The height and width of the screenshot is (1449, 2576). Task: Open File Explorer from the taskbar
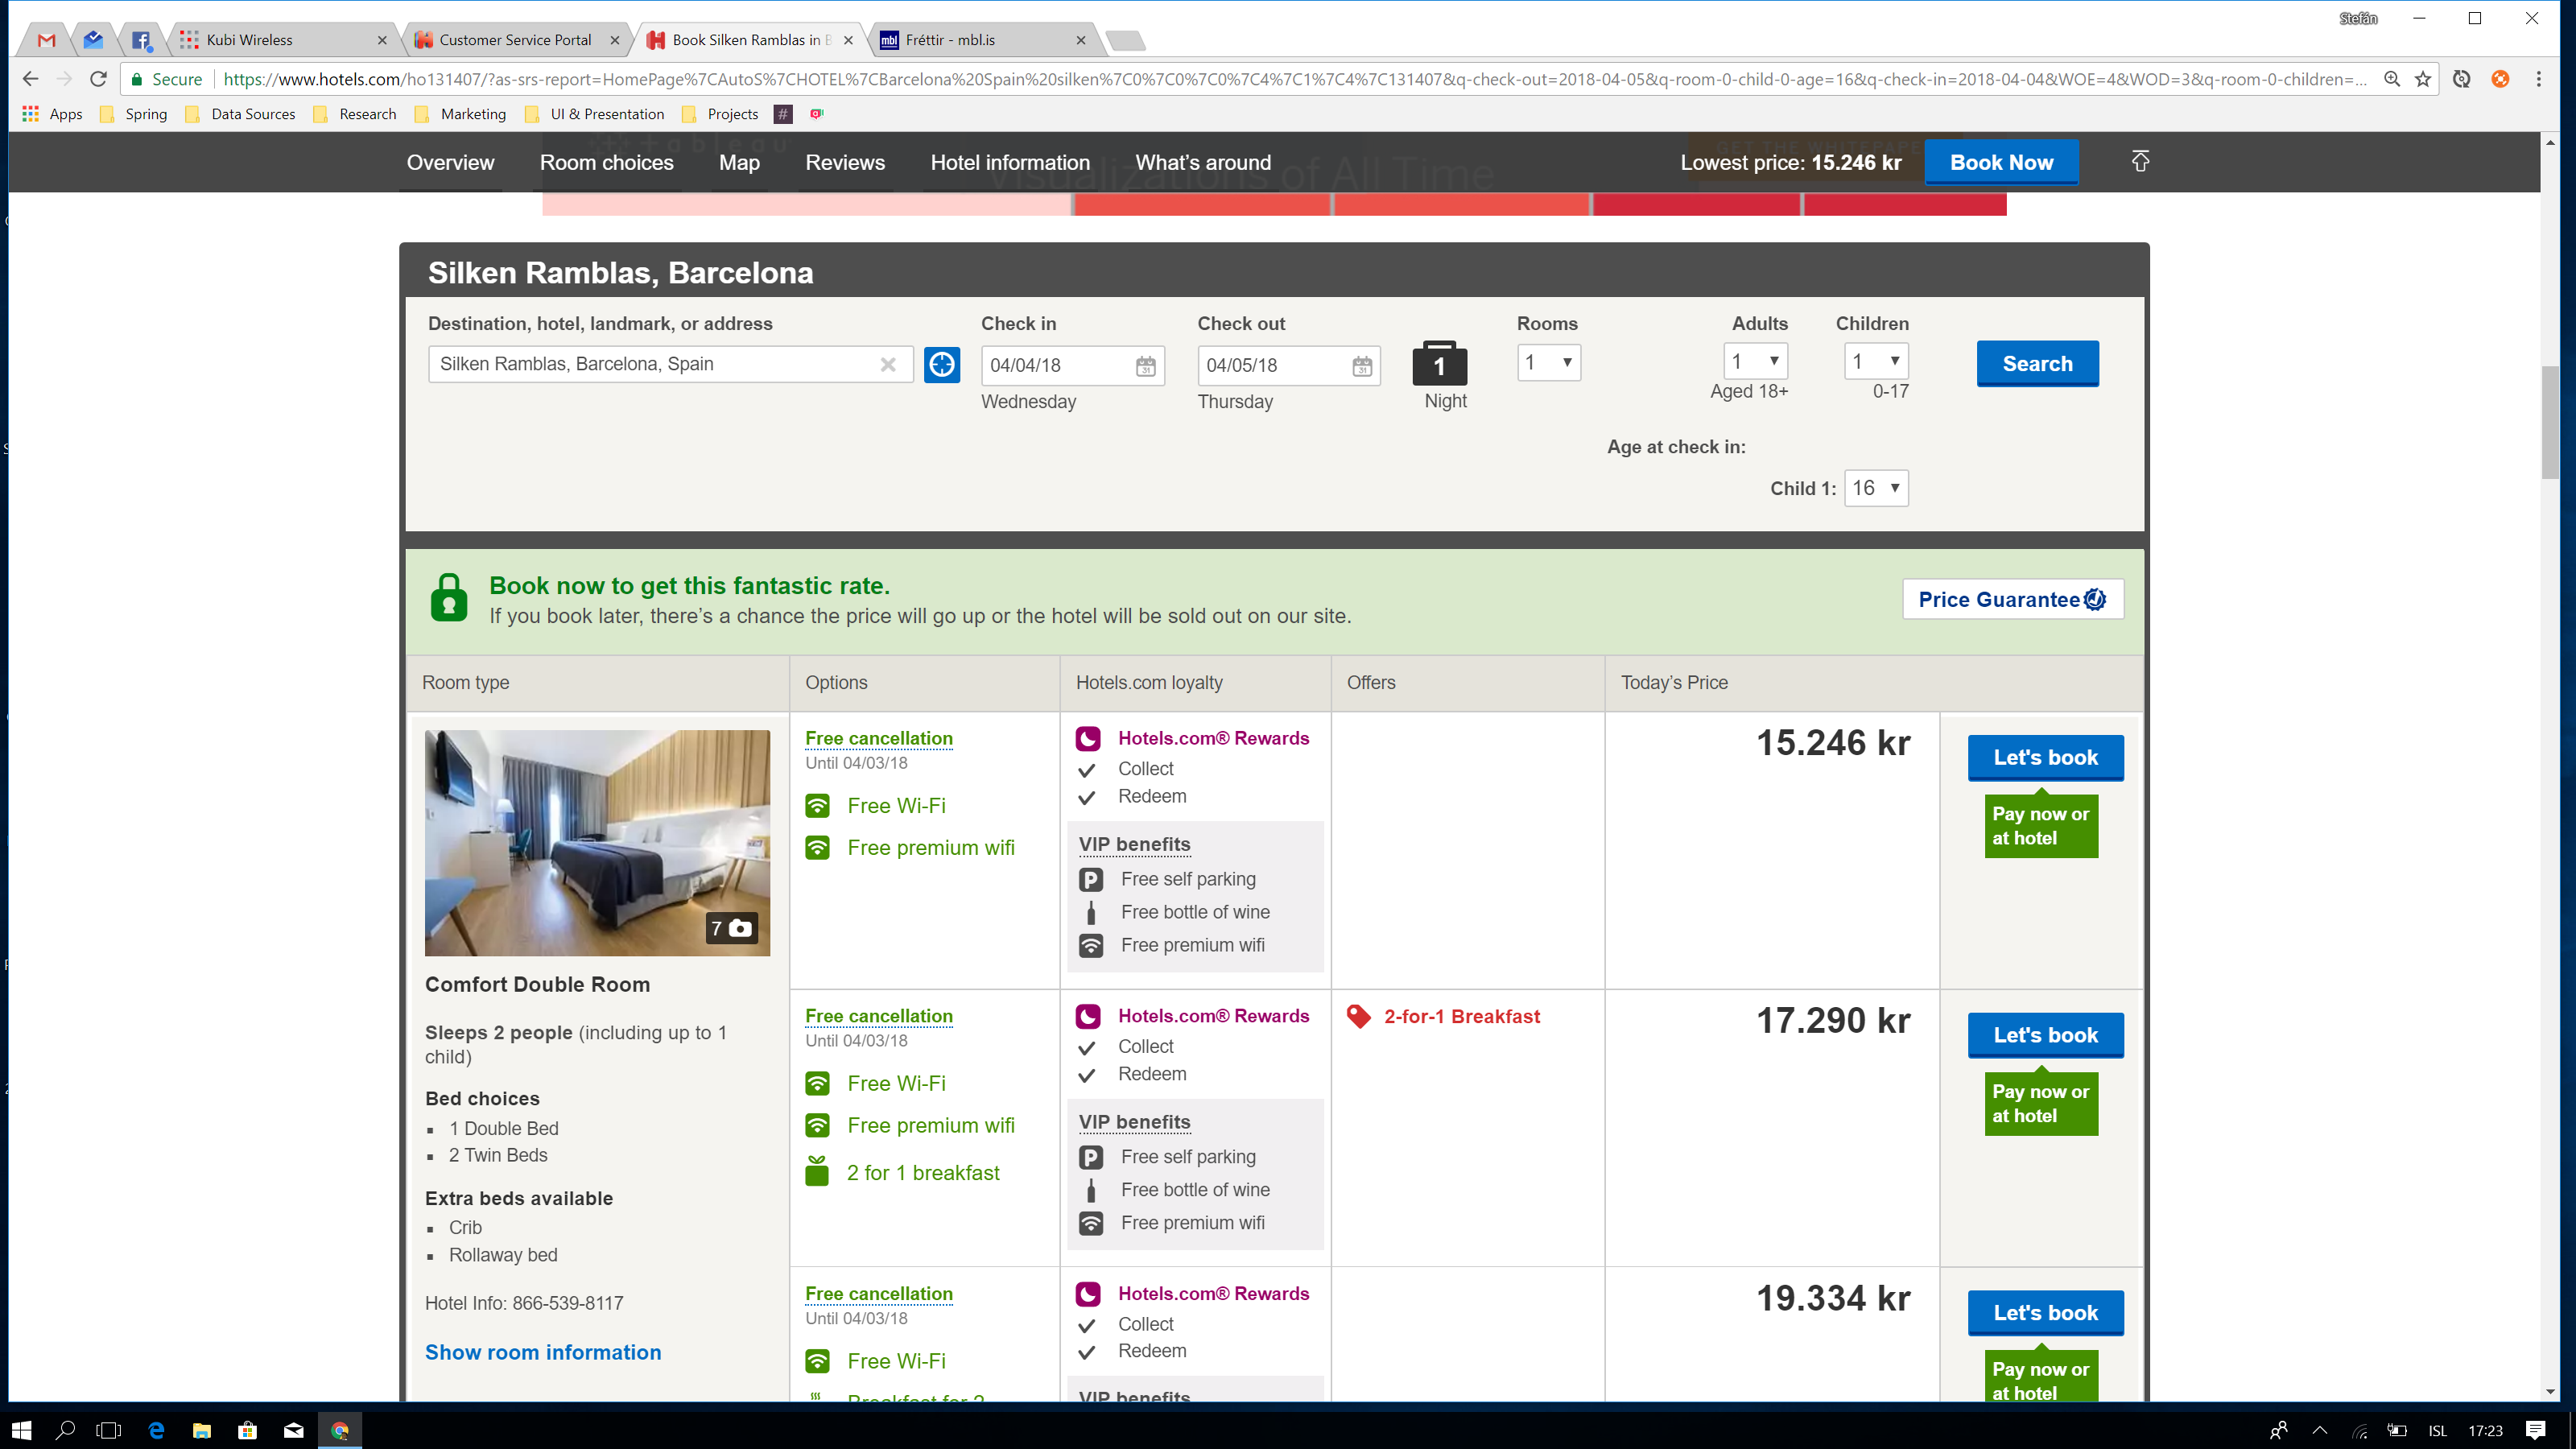[x=202, y=1430]
